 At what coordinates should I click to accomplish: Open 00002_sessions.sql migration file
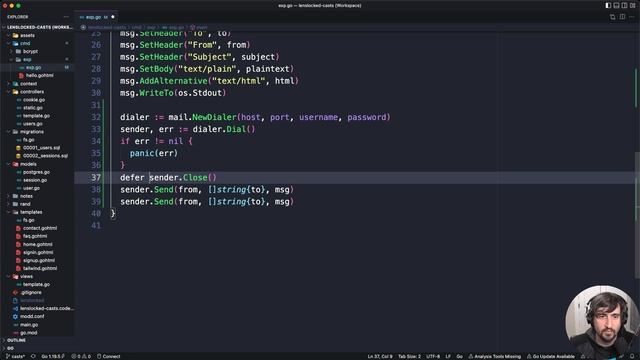(45, 156)
